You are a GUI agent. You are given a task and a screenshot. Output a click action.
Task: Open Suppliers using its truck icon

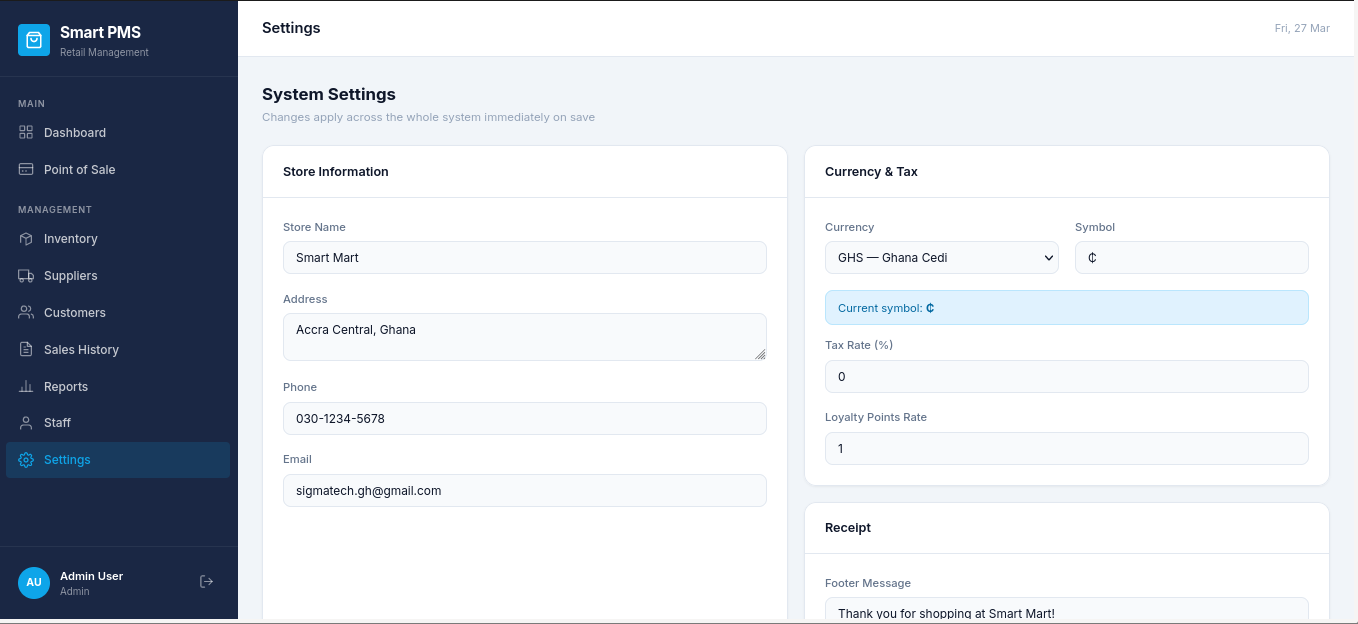(x=25, y=275)
